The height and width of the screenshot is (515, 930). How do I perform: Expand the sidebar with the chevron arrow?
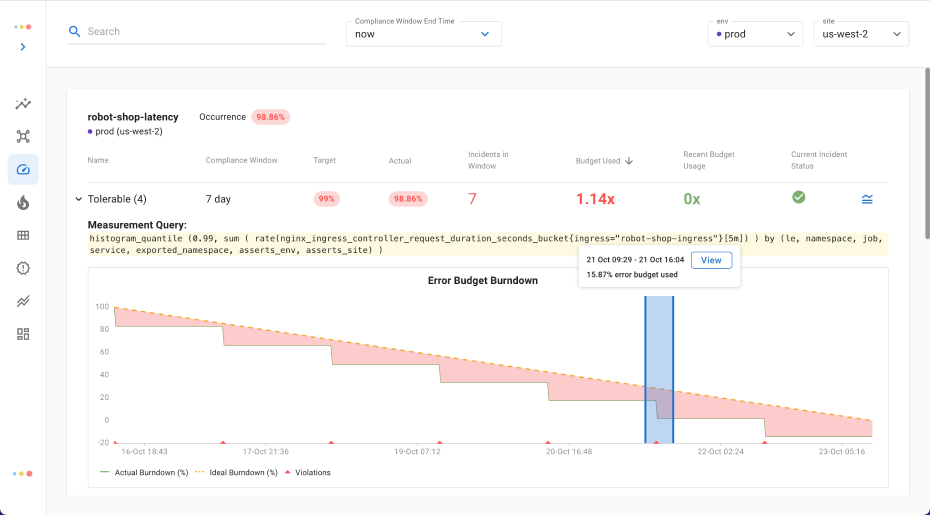[23, 47]
